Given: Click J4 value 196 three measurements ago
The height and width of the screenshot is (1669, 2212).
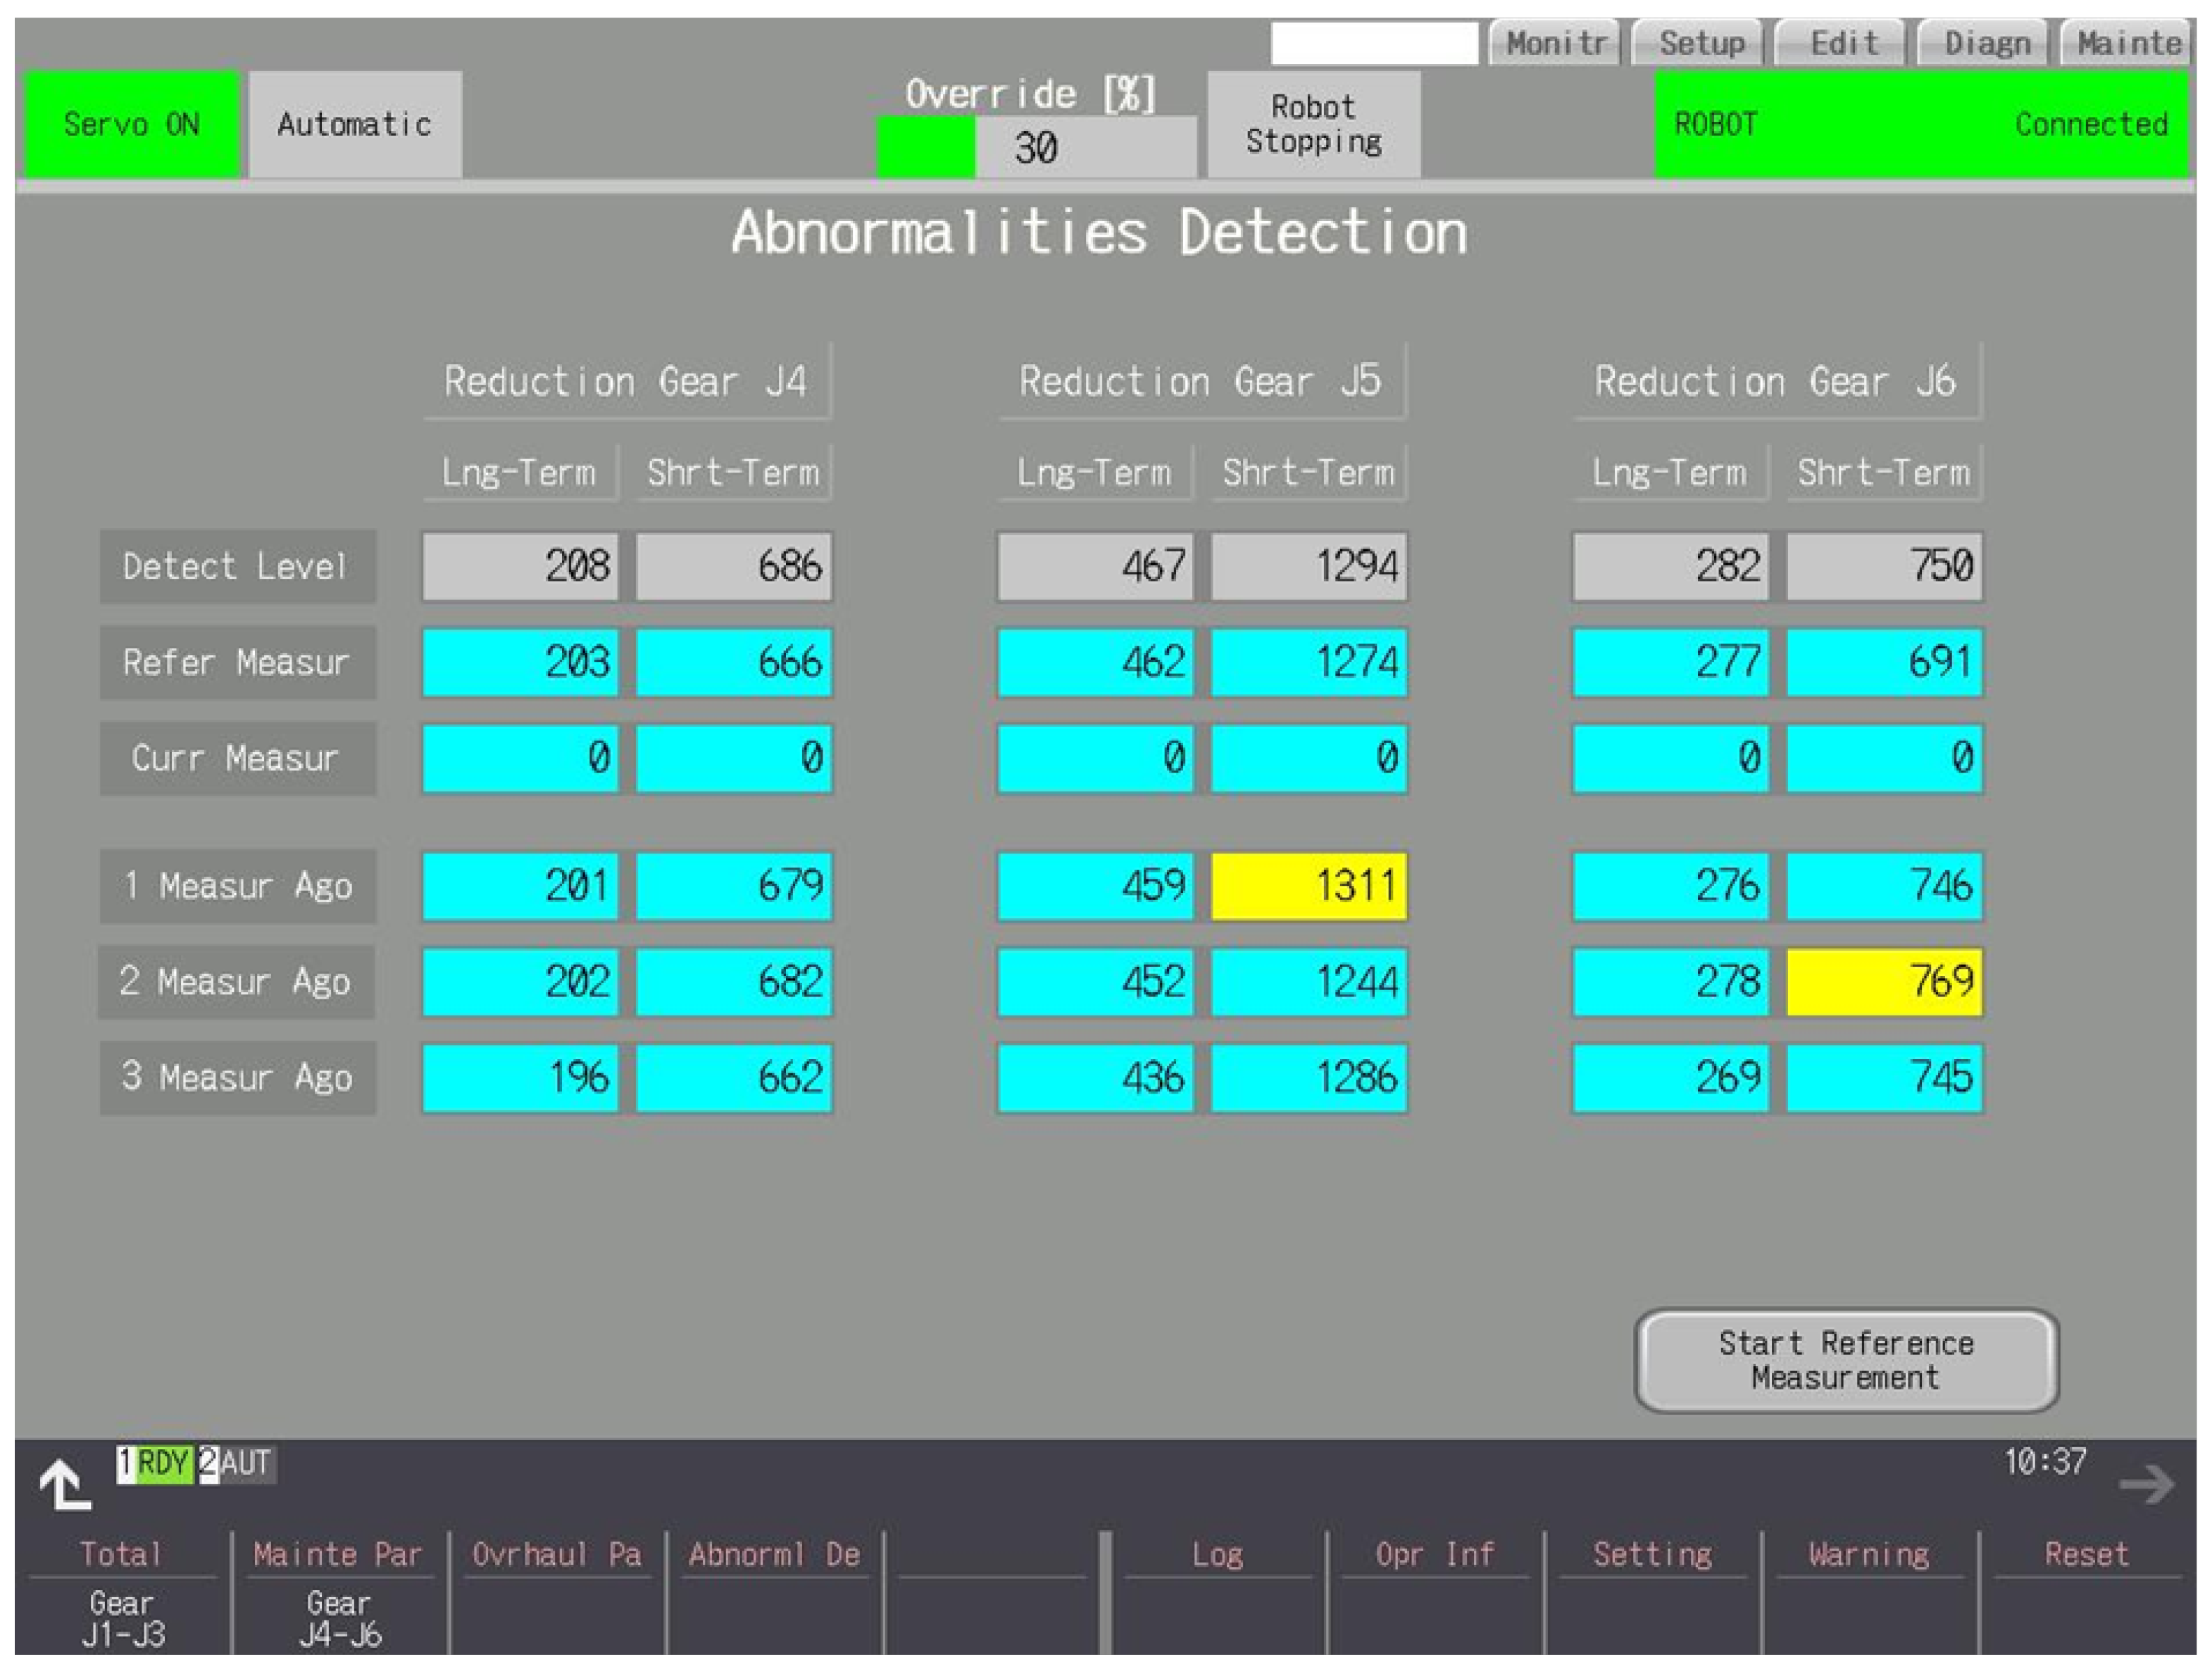Looking at the screenshot, I should coord(520,1077).
